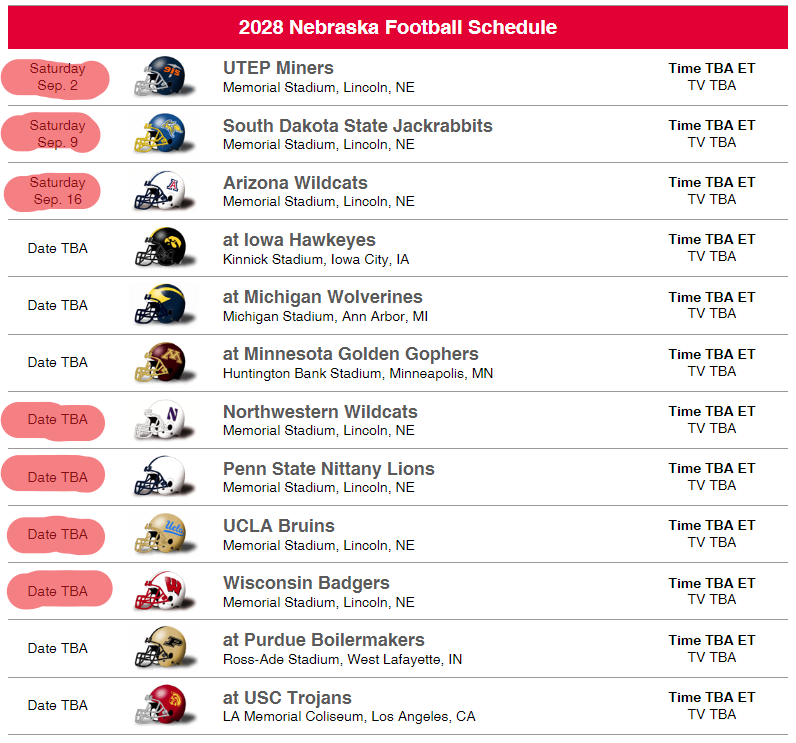Click the Wisconsin Badgers helmet icon
The image size is (796, 743).
tap(163, 591)
